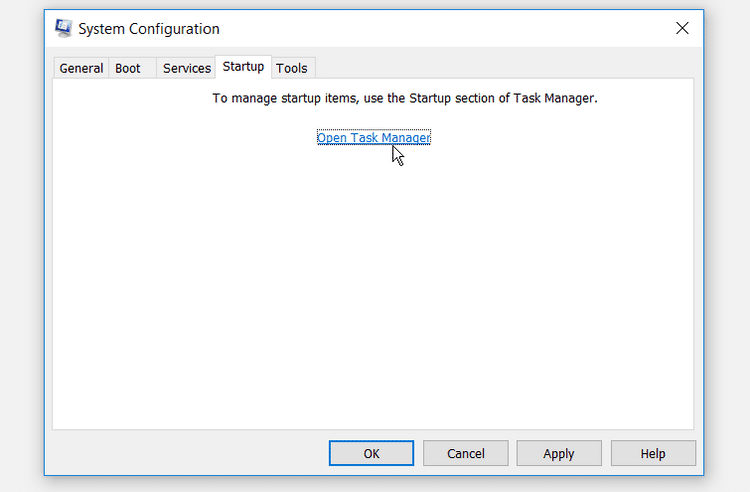Viewport: 750px width, 492px height.
Task: Click the Apply button
Action: click(x=558, y=453)
